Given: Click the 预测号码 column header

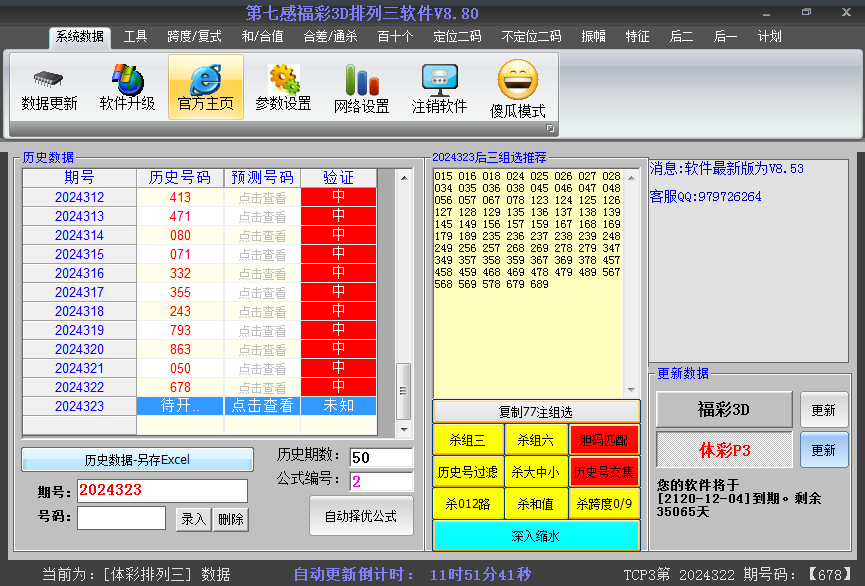Looking at the screenshot, I should pos(262,178).
